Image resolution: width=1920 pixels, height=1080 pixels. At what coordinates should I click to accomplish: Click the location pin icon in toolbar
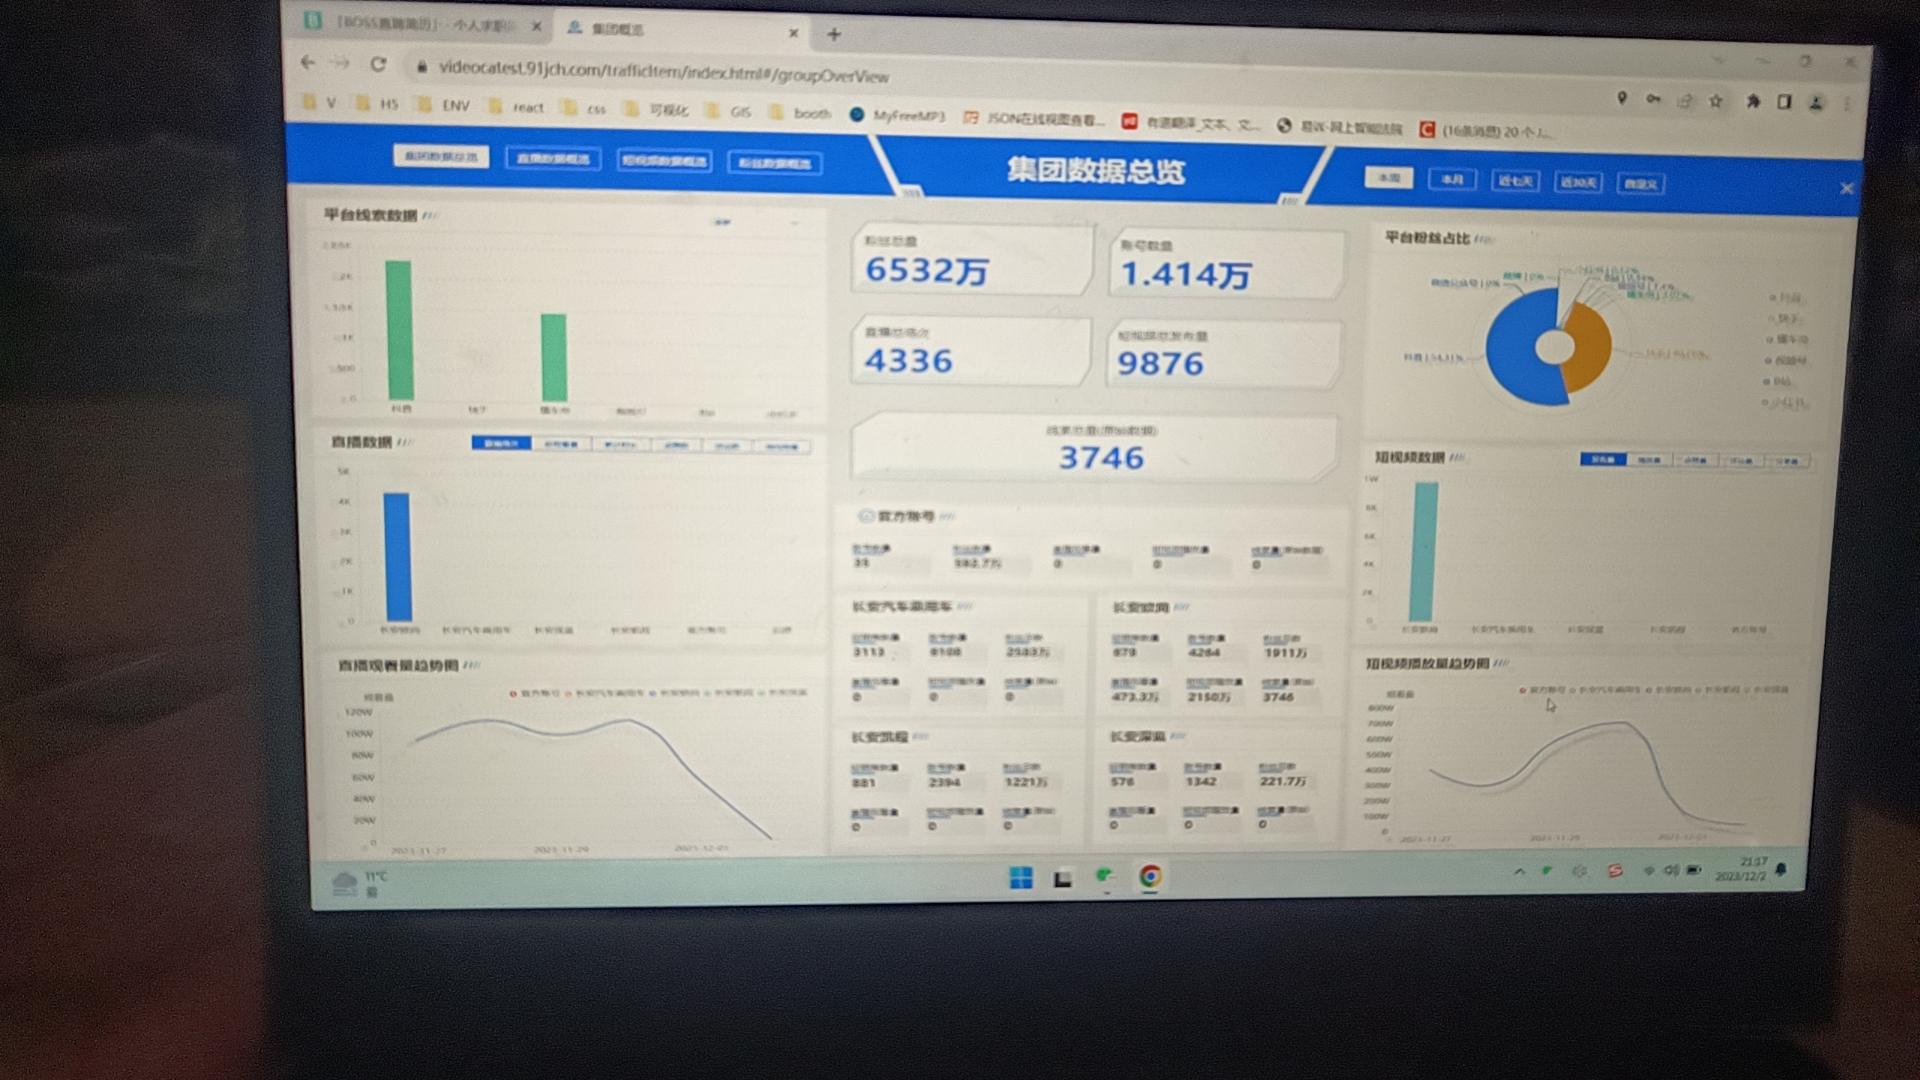pyautogui.click(x=1621, y=98)
